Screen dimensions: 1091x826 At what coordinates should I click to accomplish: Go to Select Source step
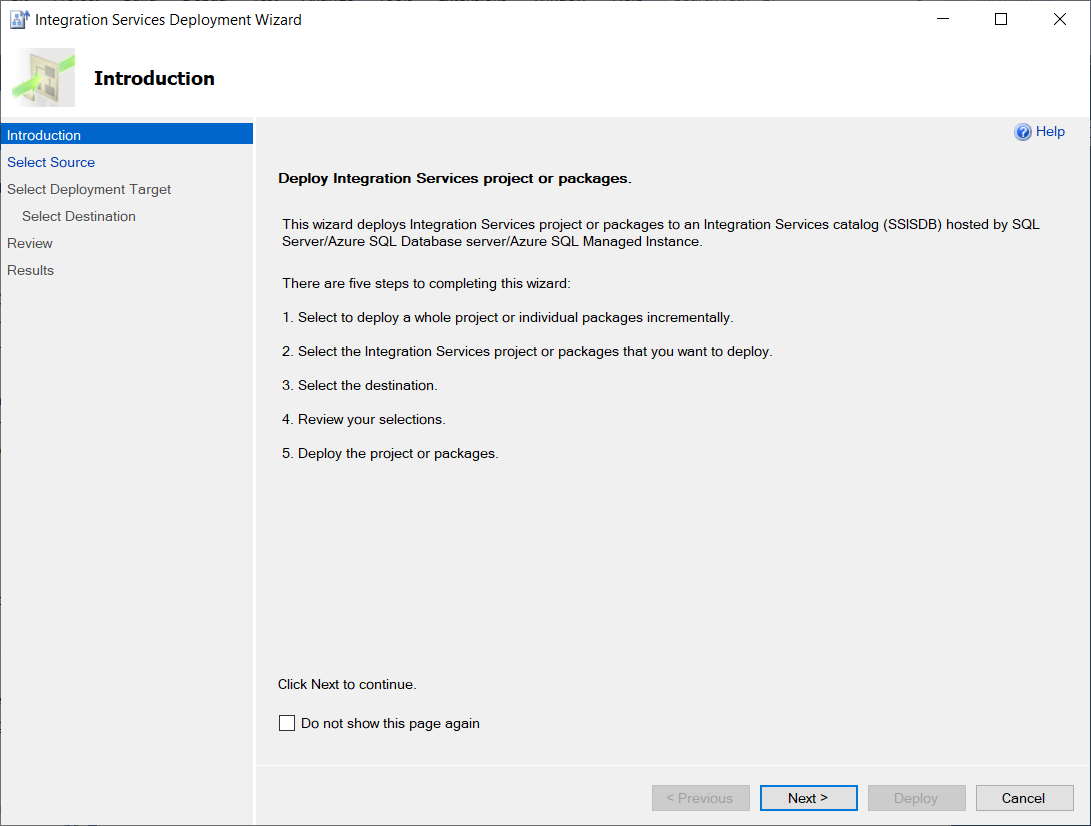tap(51, 162)
